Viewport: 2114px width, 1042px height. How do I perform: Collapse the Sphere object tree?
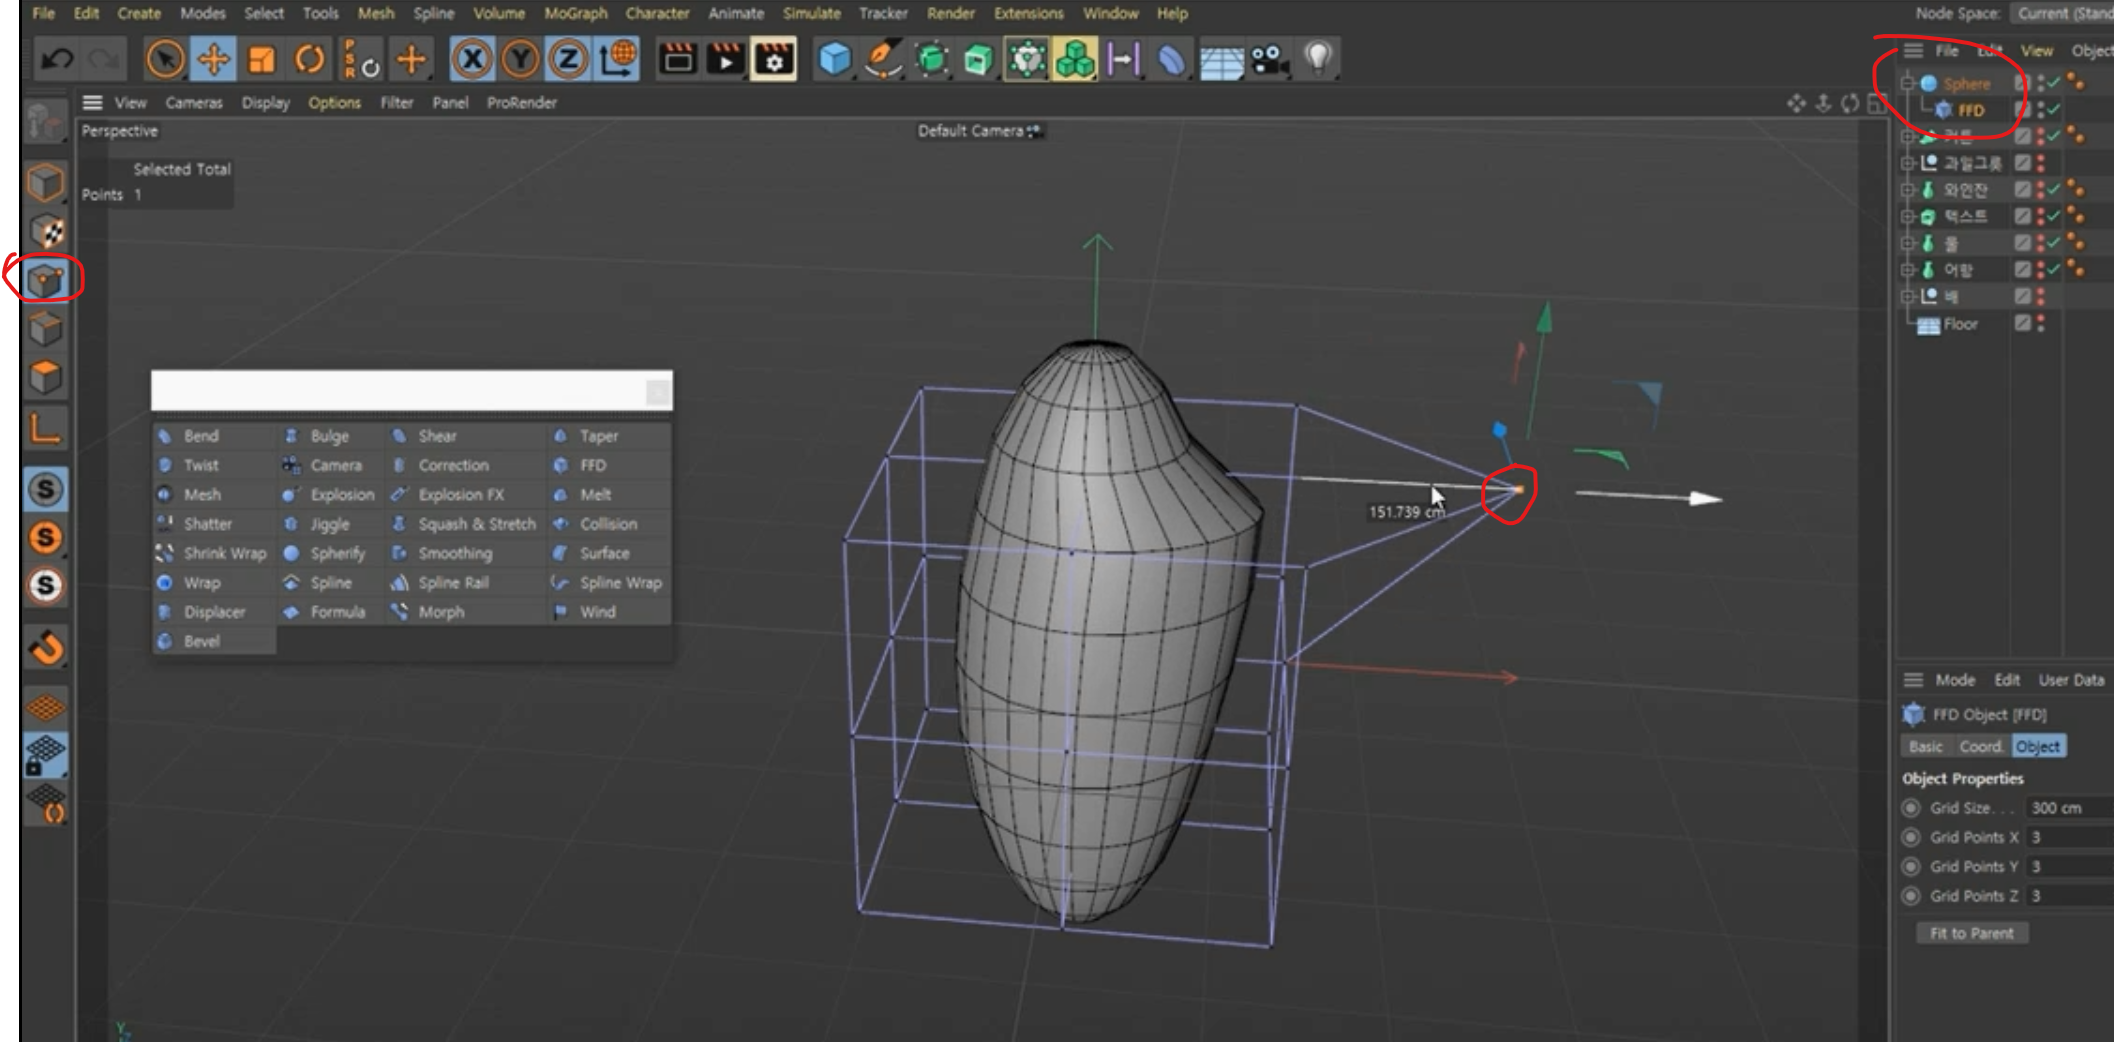(x=1907, y=83)
